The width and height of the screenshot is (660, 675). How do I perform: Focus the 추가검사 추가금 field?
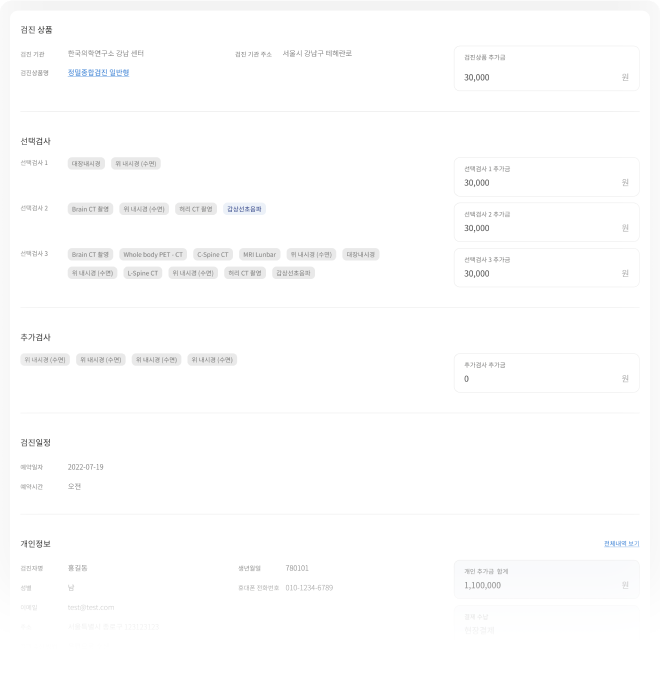tap(546, 379)
